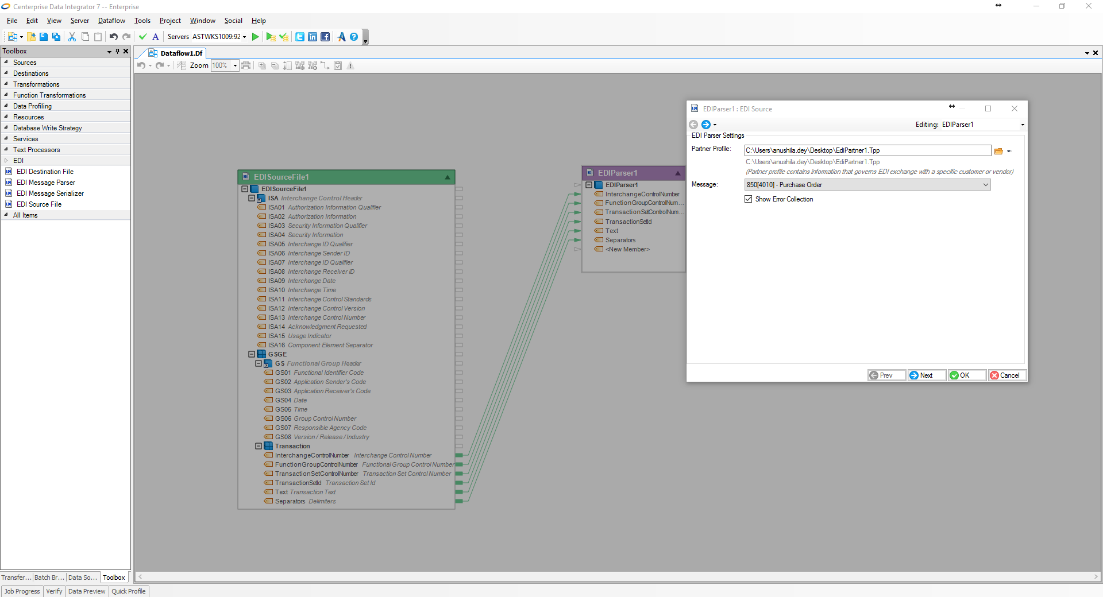Viewport: 1103px width, 597px height.
Task: Switch to the Data Preview tab
Action: click(x=87, y=591)
